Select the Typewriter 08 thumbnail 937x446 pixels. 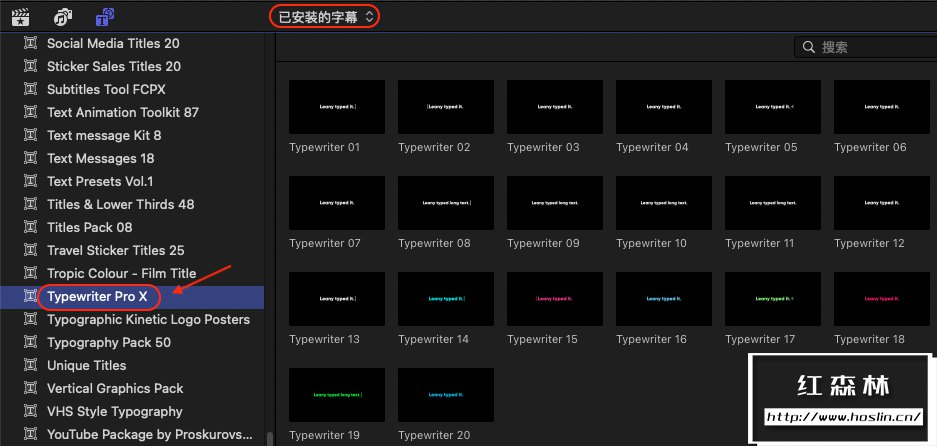(x=446, y=203)
